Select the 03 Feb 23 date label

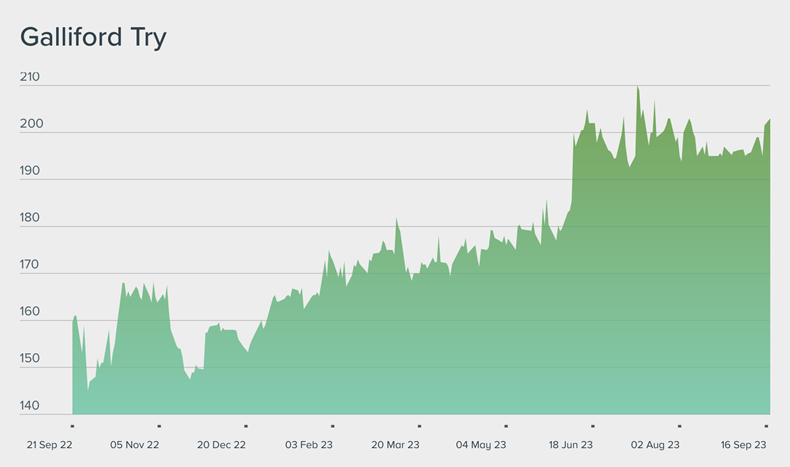click(309, 445)
